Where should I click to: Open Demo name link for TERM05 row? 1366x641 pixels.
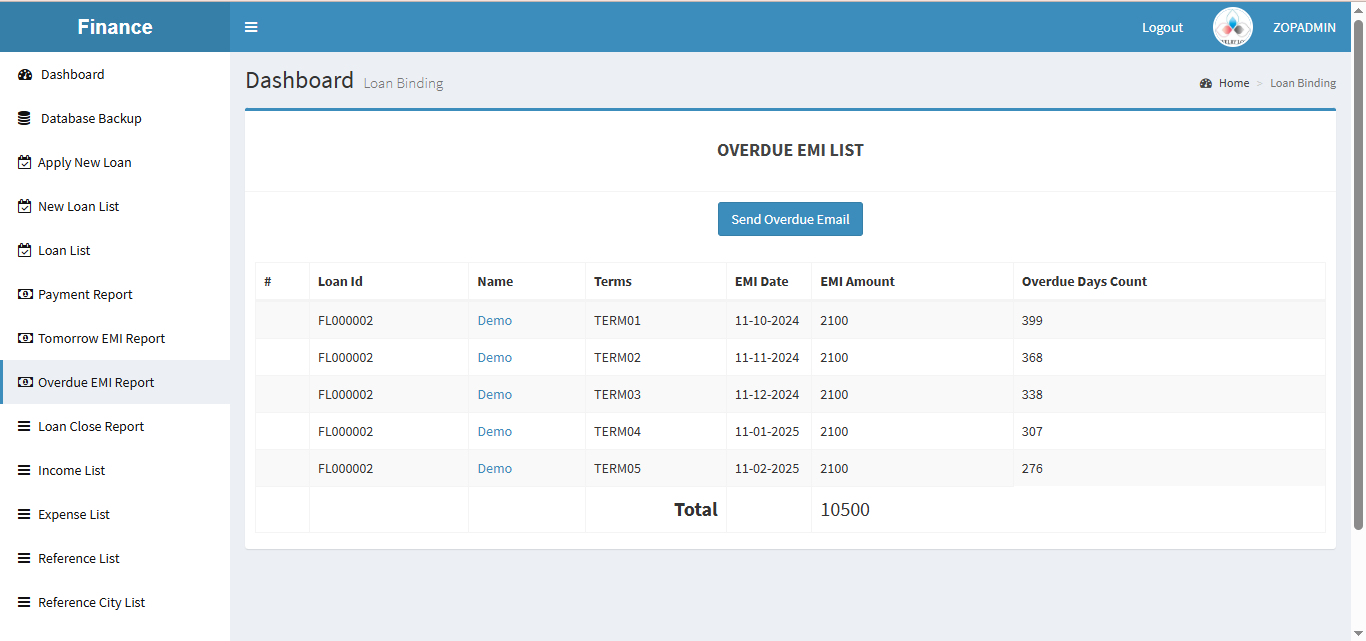494,469
